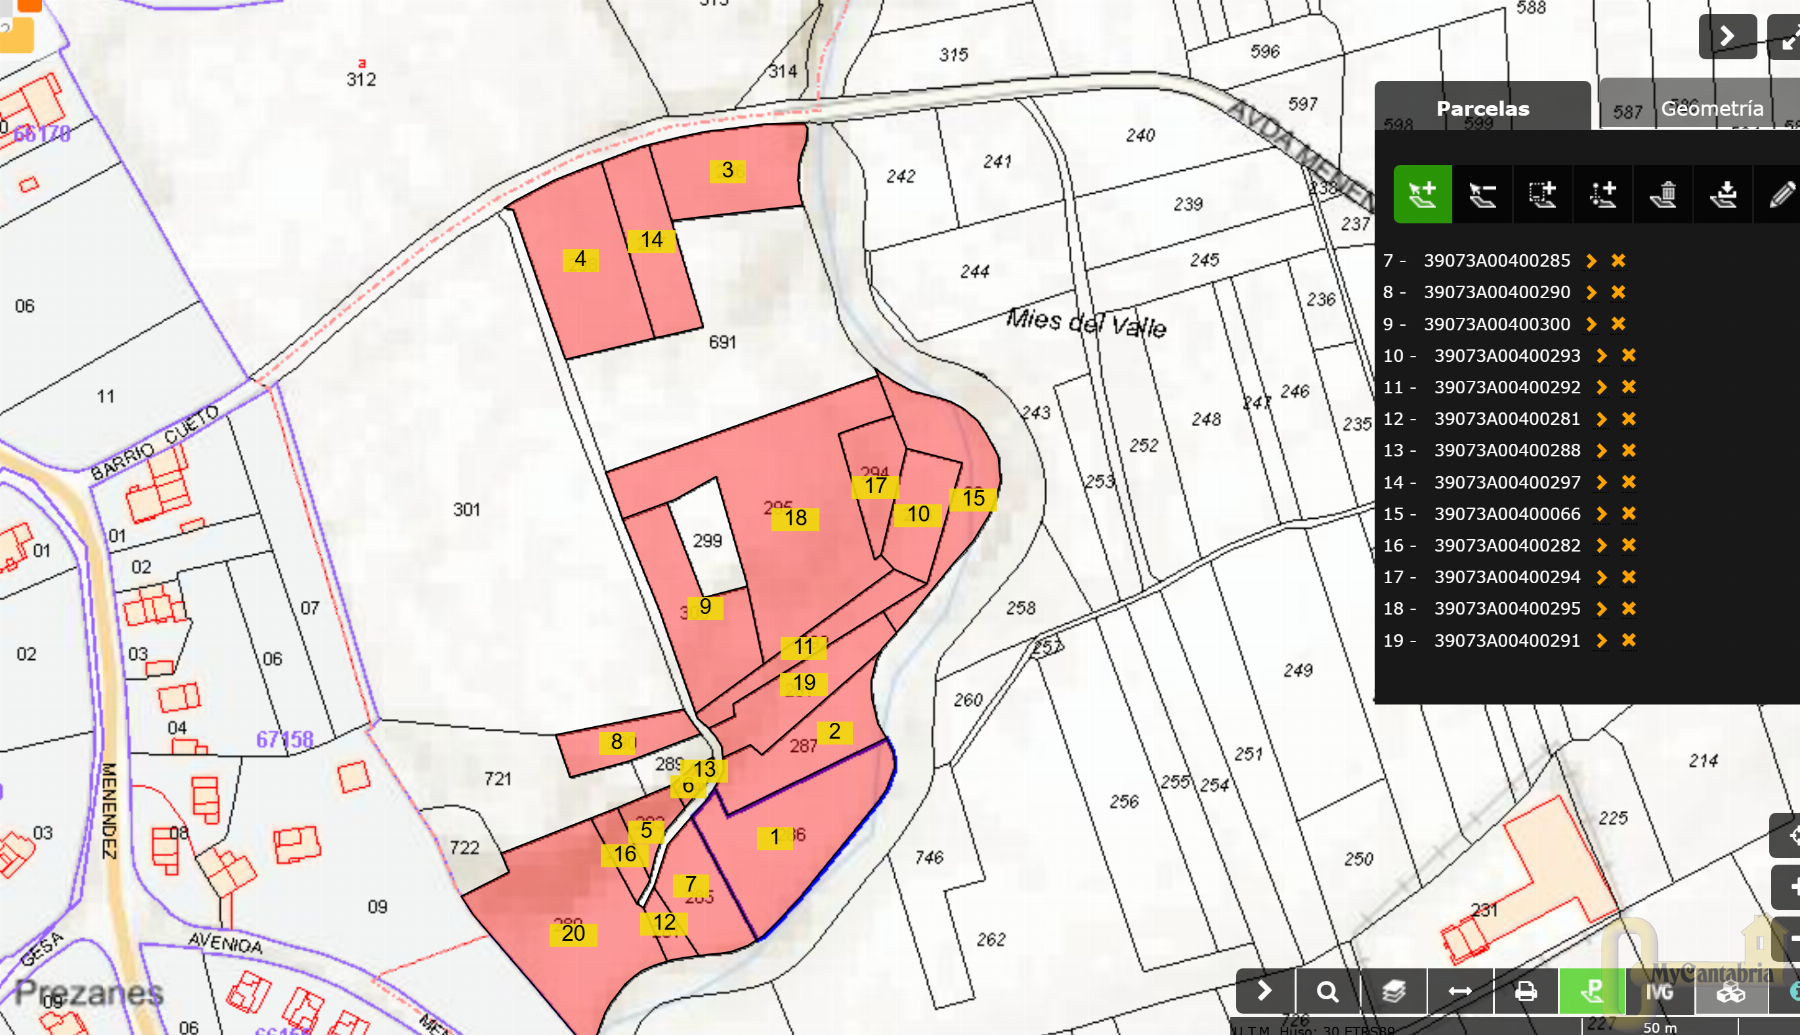Print the current map view
Screen dimensions: 1800x1035
point(1526,991)
